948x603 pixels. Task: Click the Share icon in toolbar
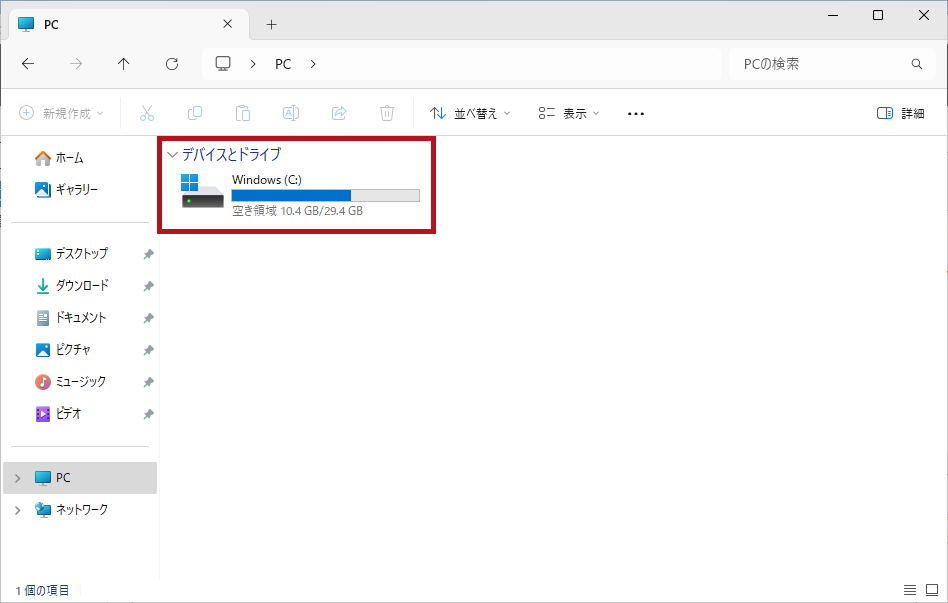pyautogui.click(x=339, y=113)
